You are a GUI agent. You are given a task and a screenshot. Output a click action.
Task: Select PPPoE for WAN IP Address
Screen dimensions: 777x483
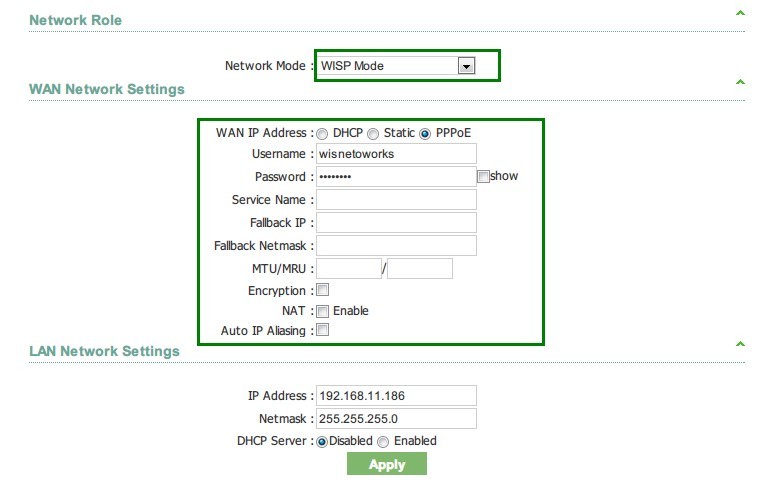point(425,133)
